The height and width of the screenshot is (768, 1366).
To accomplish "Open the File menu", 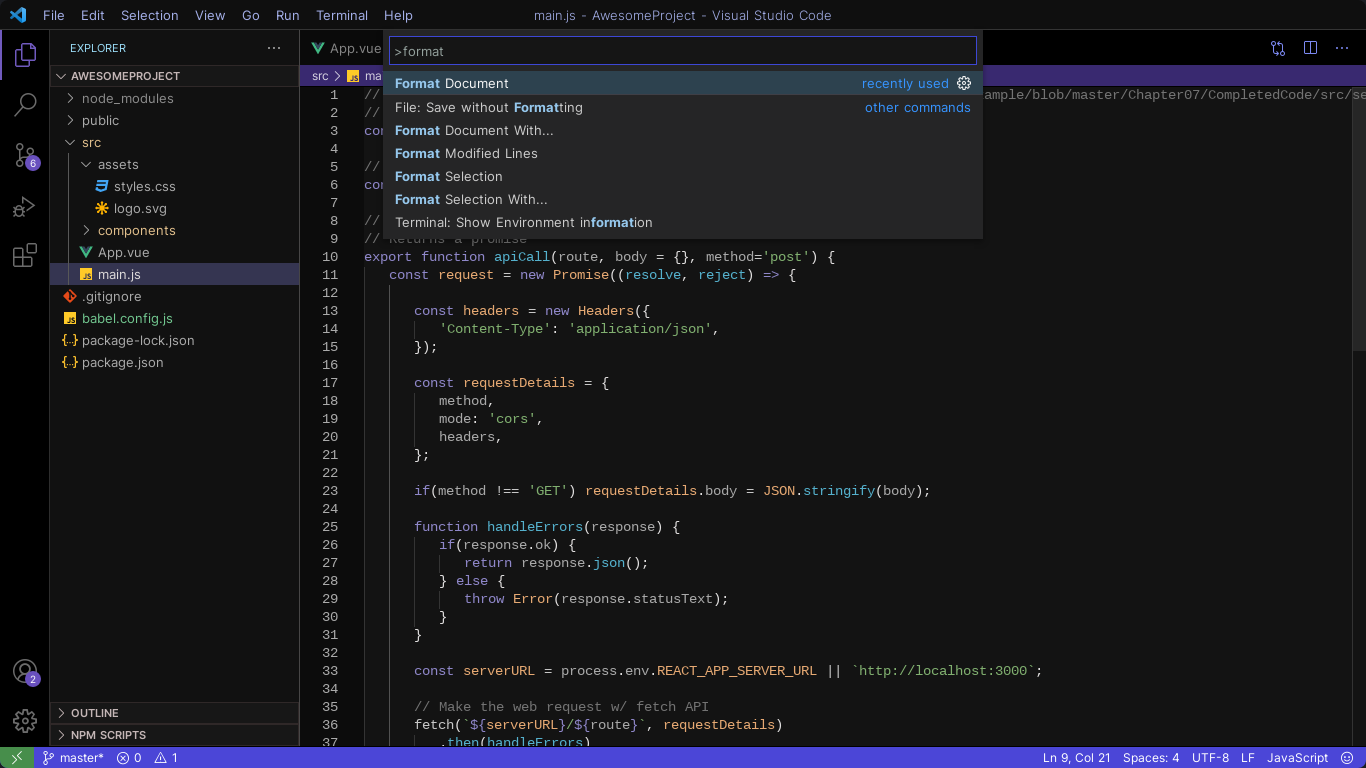I will coord(54,15).
